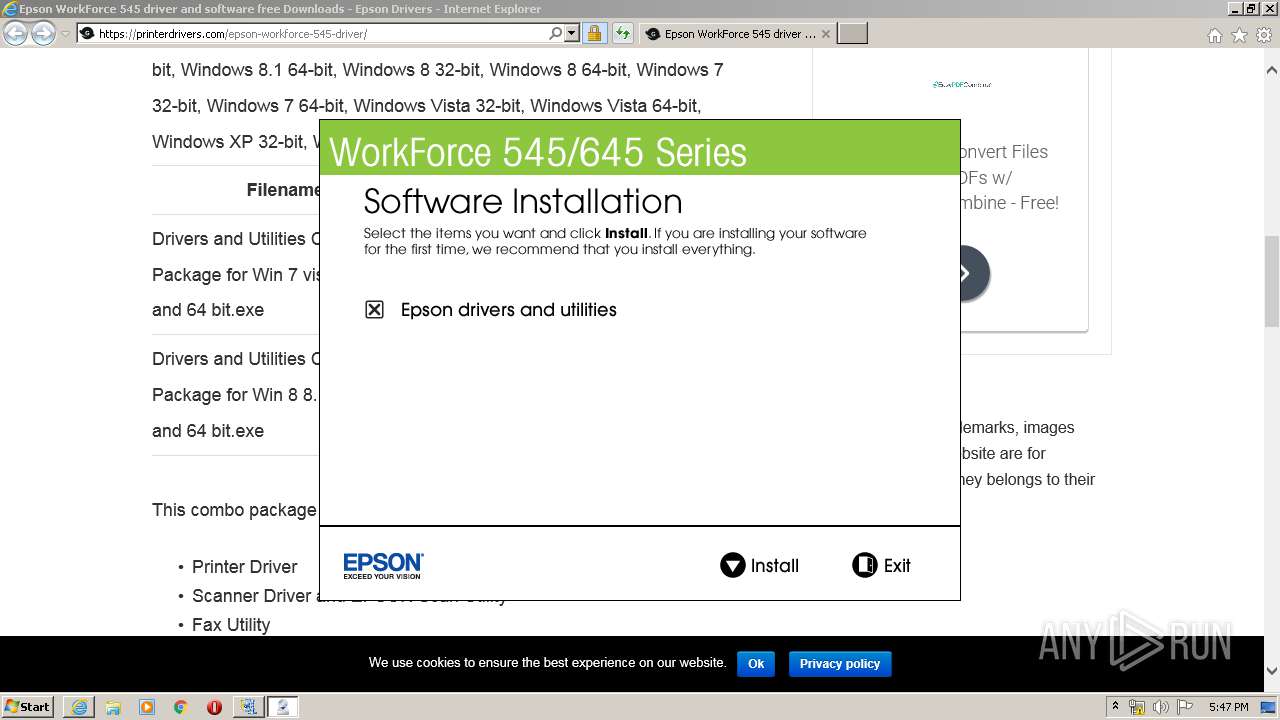Screen dimensions: 1280x720
Task: Uncheck the Epson drivers and utilities checkbox
Action: pyautogui.click(x=374, y=310)
